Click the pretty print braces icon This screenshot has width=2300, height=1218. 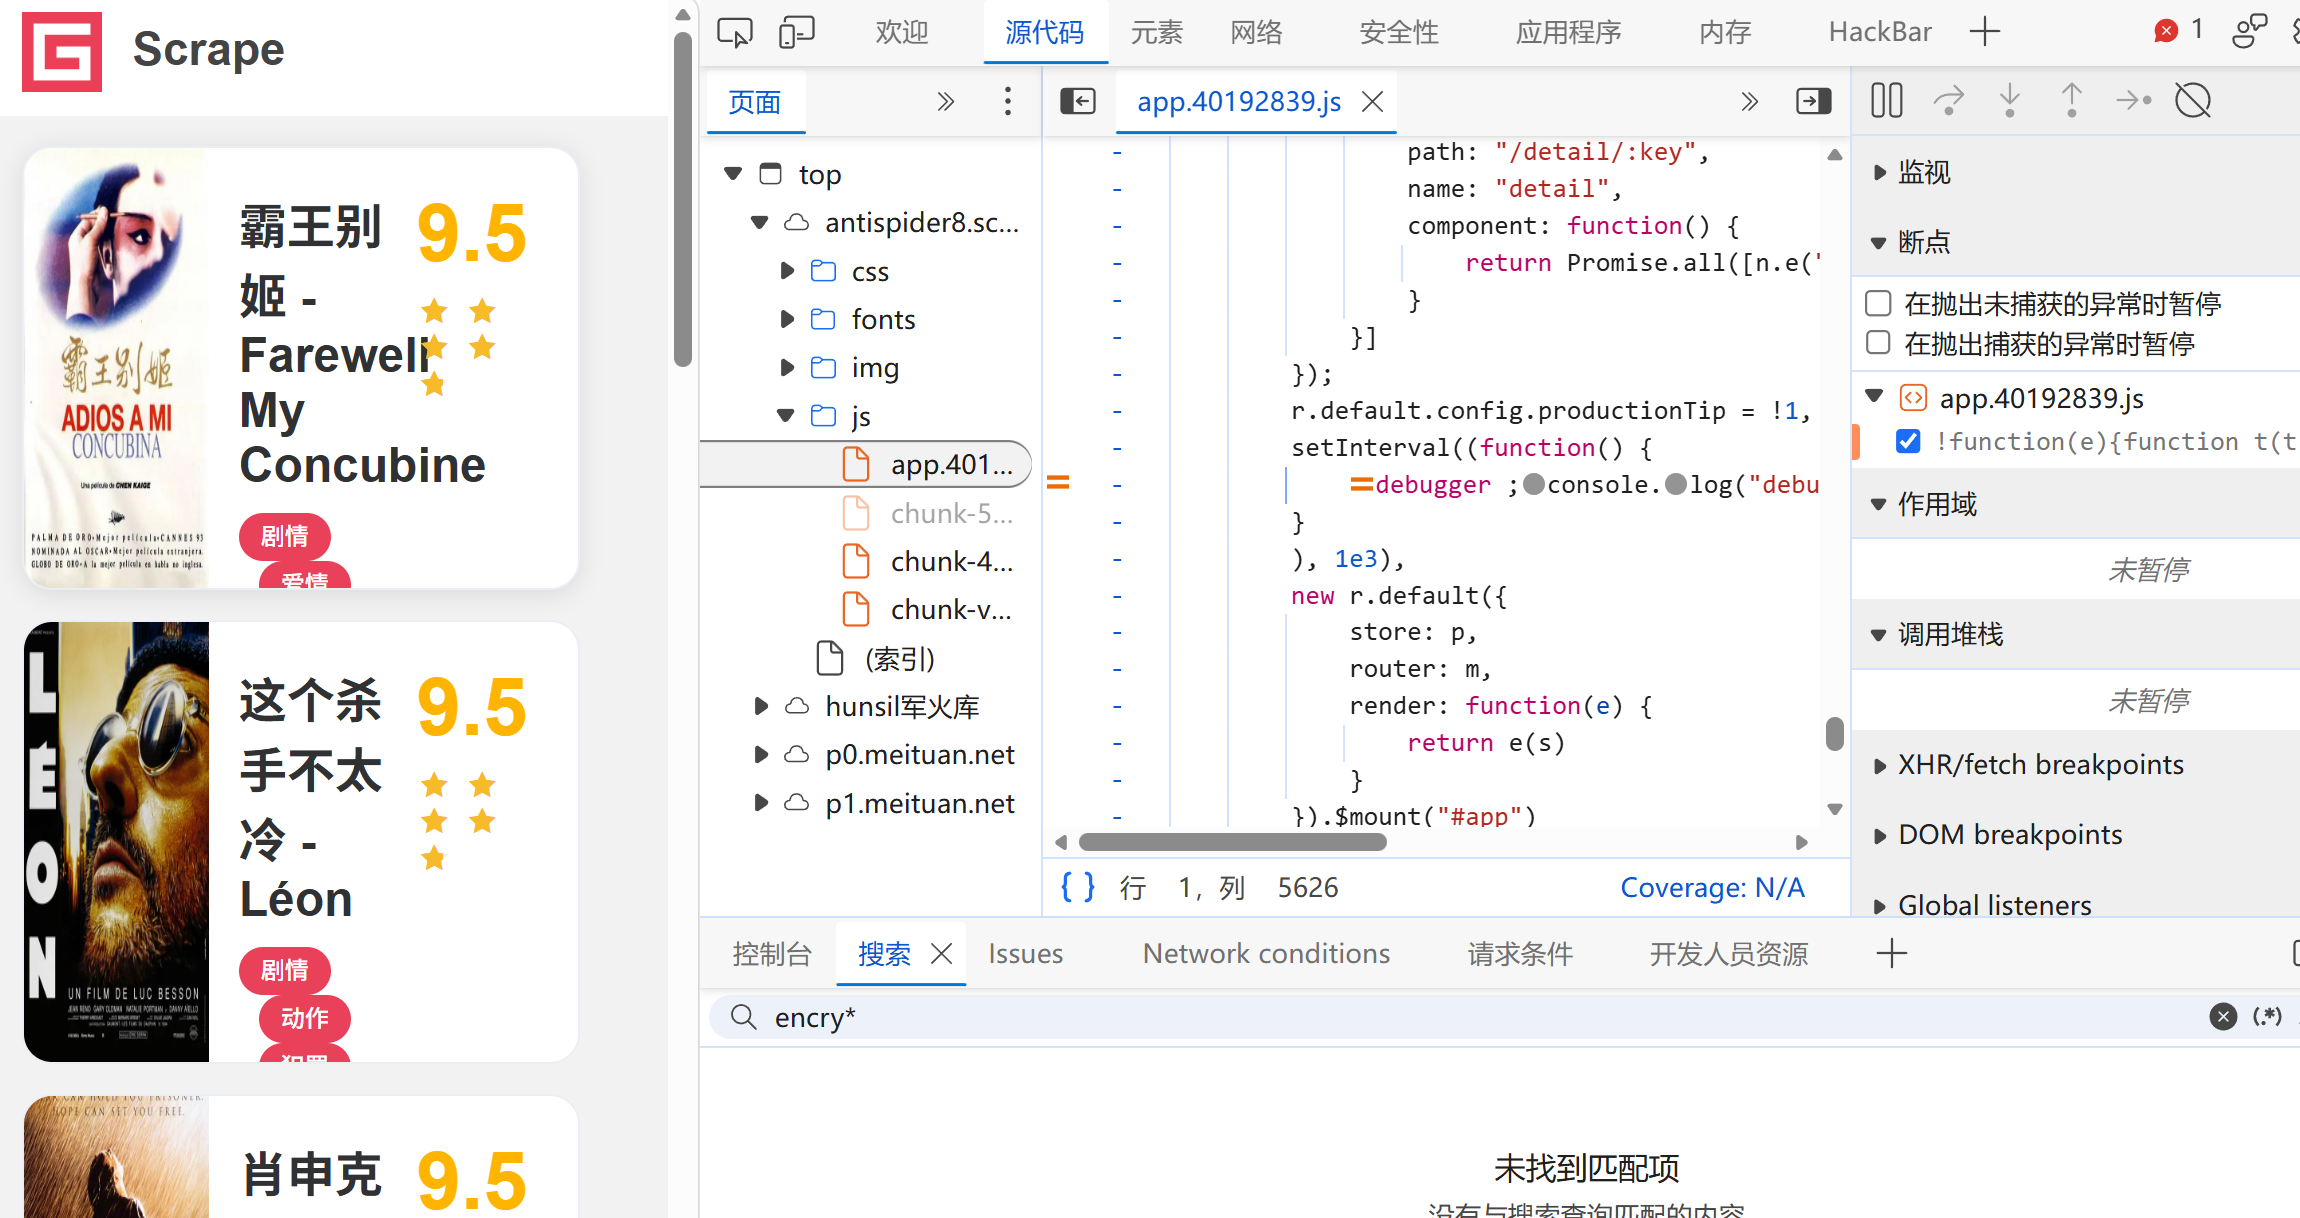click(x=1078, y=887)
